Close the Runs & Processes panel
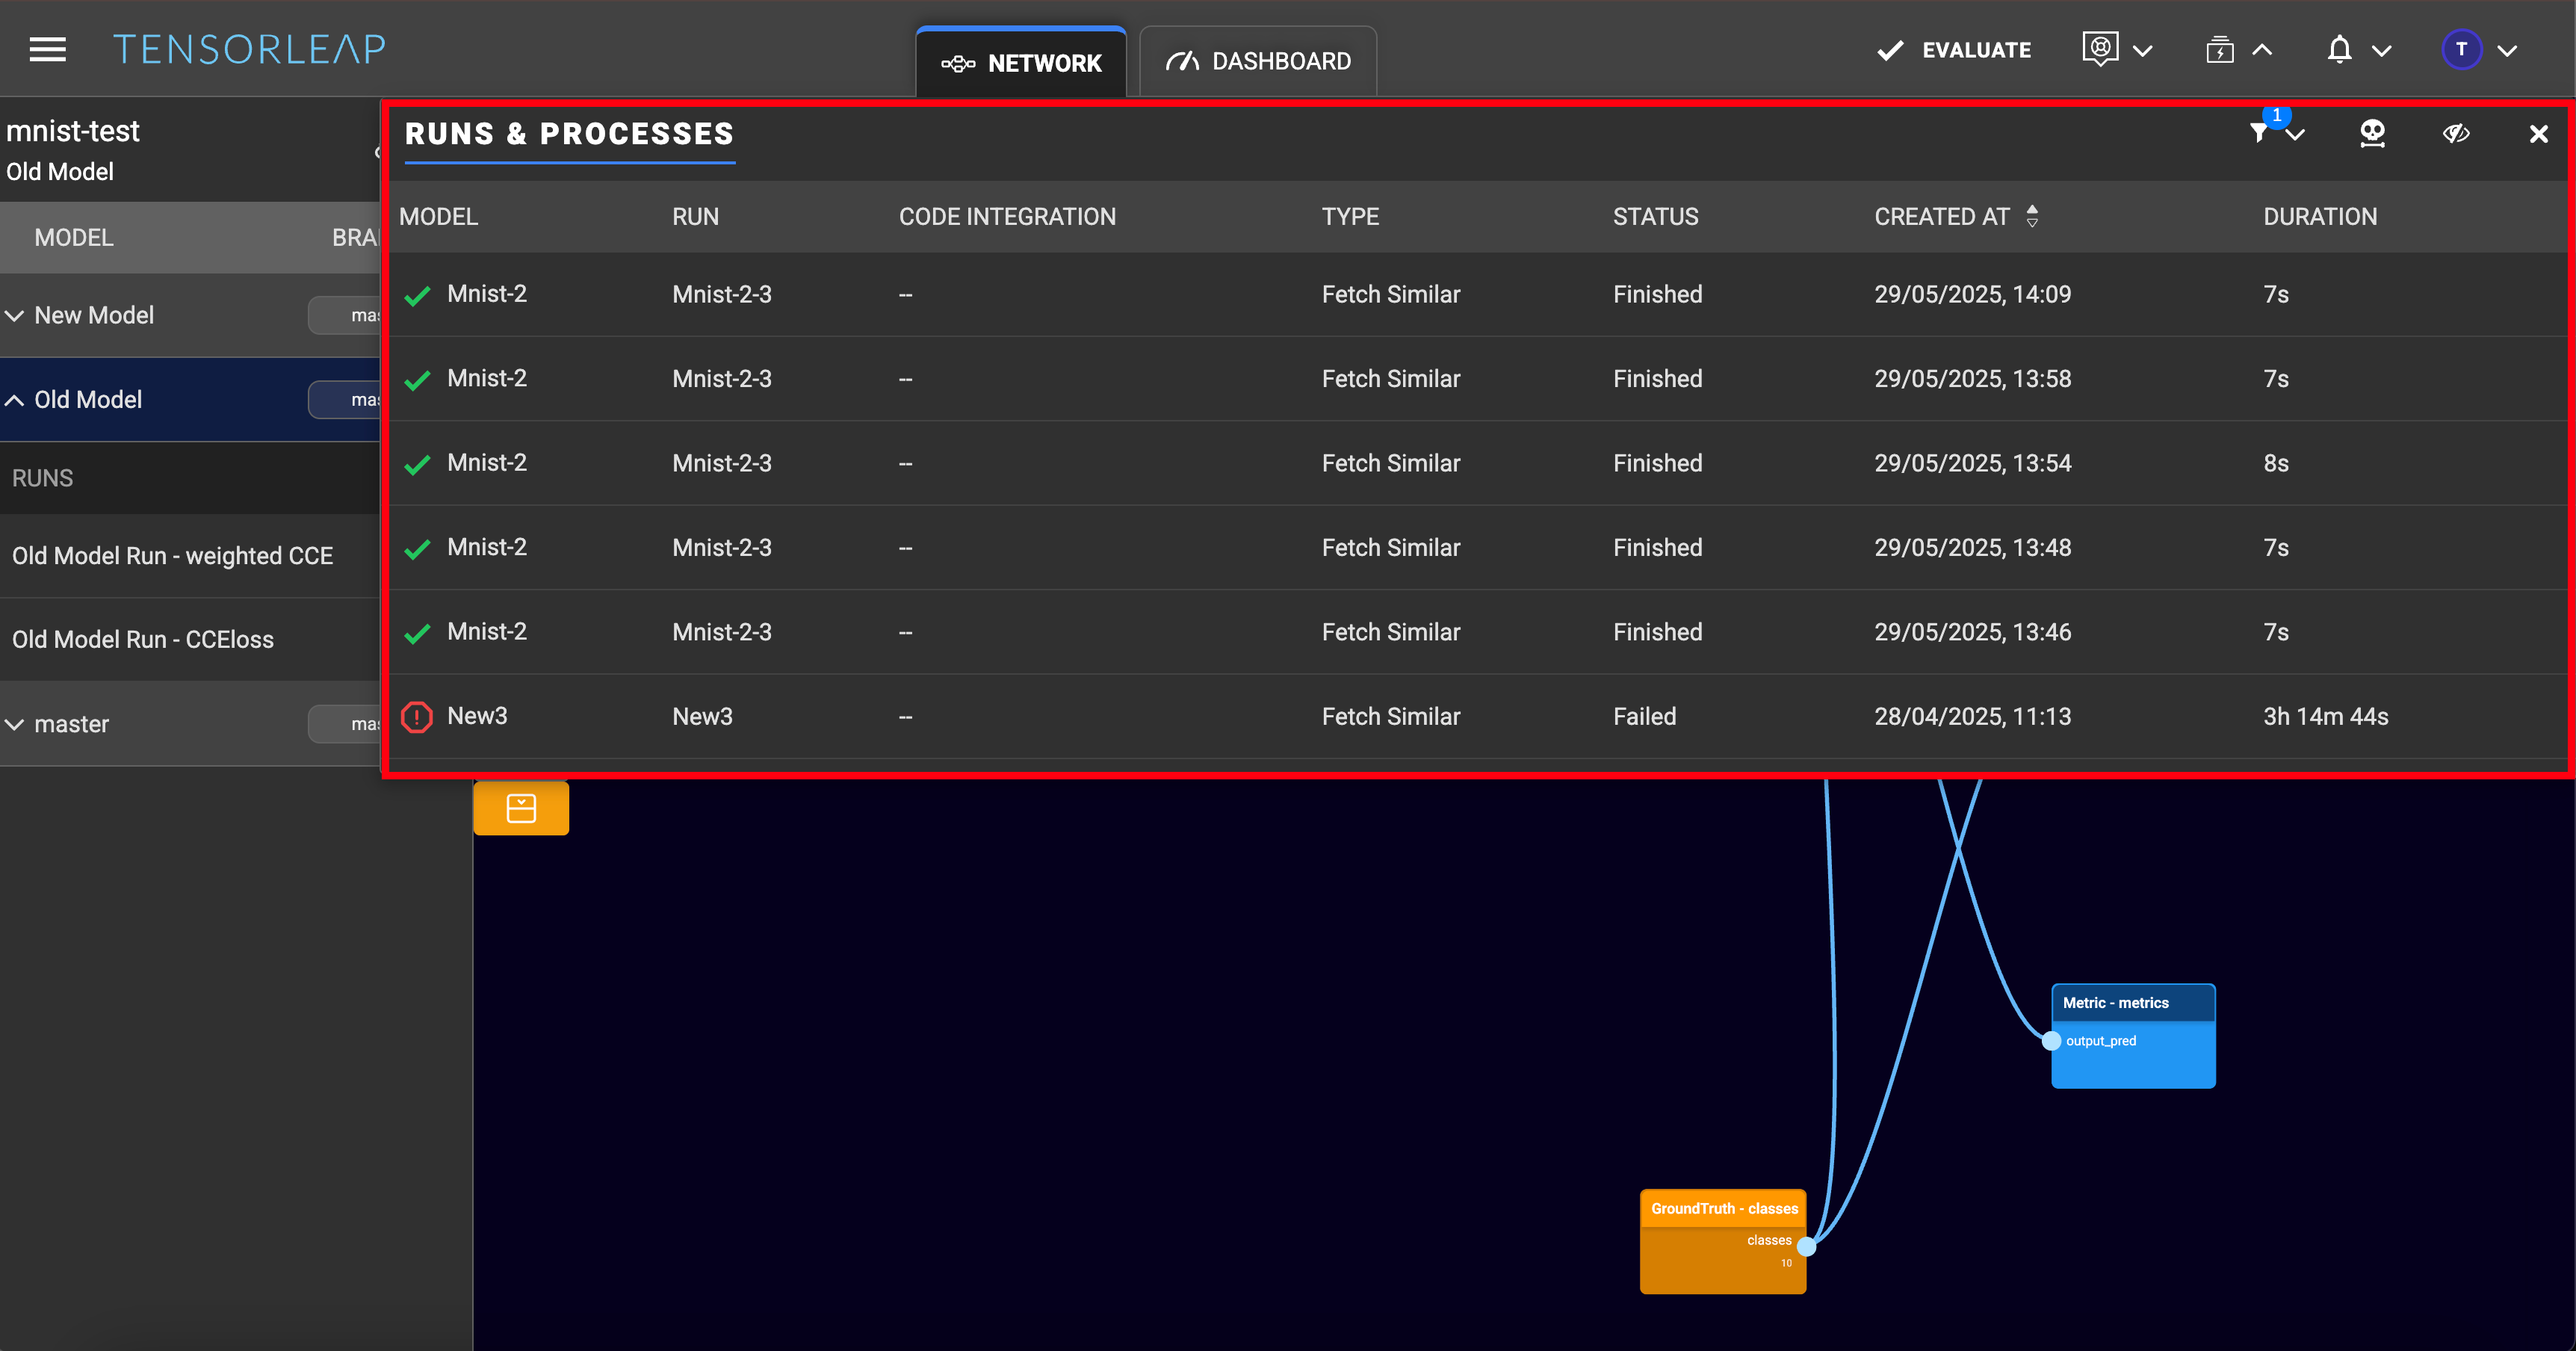Viewport: 2576px width, 1351px height. [2538, 134]
